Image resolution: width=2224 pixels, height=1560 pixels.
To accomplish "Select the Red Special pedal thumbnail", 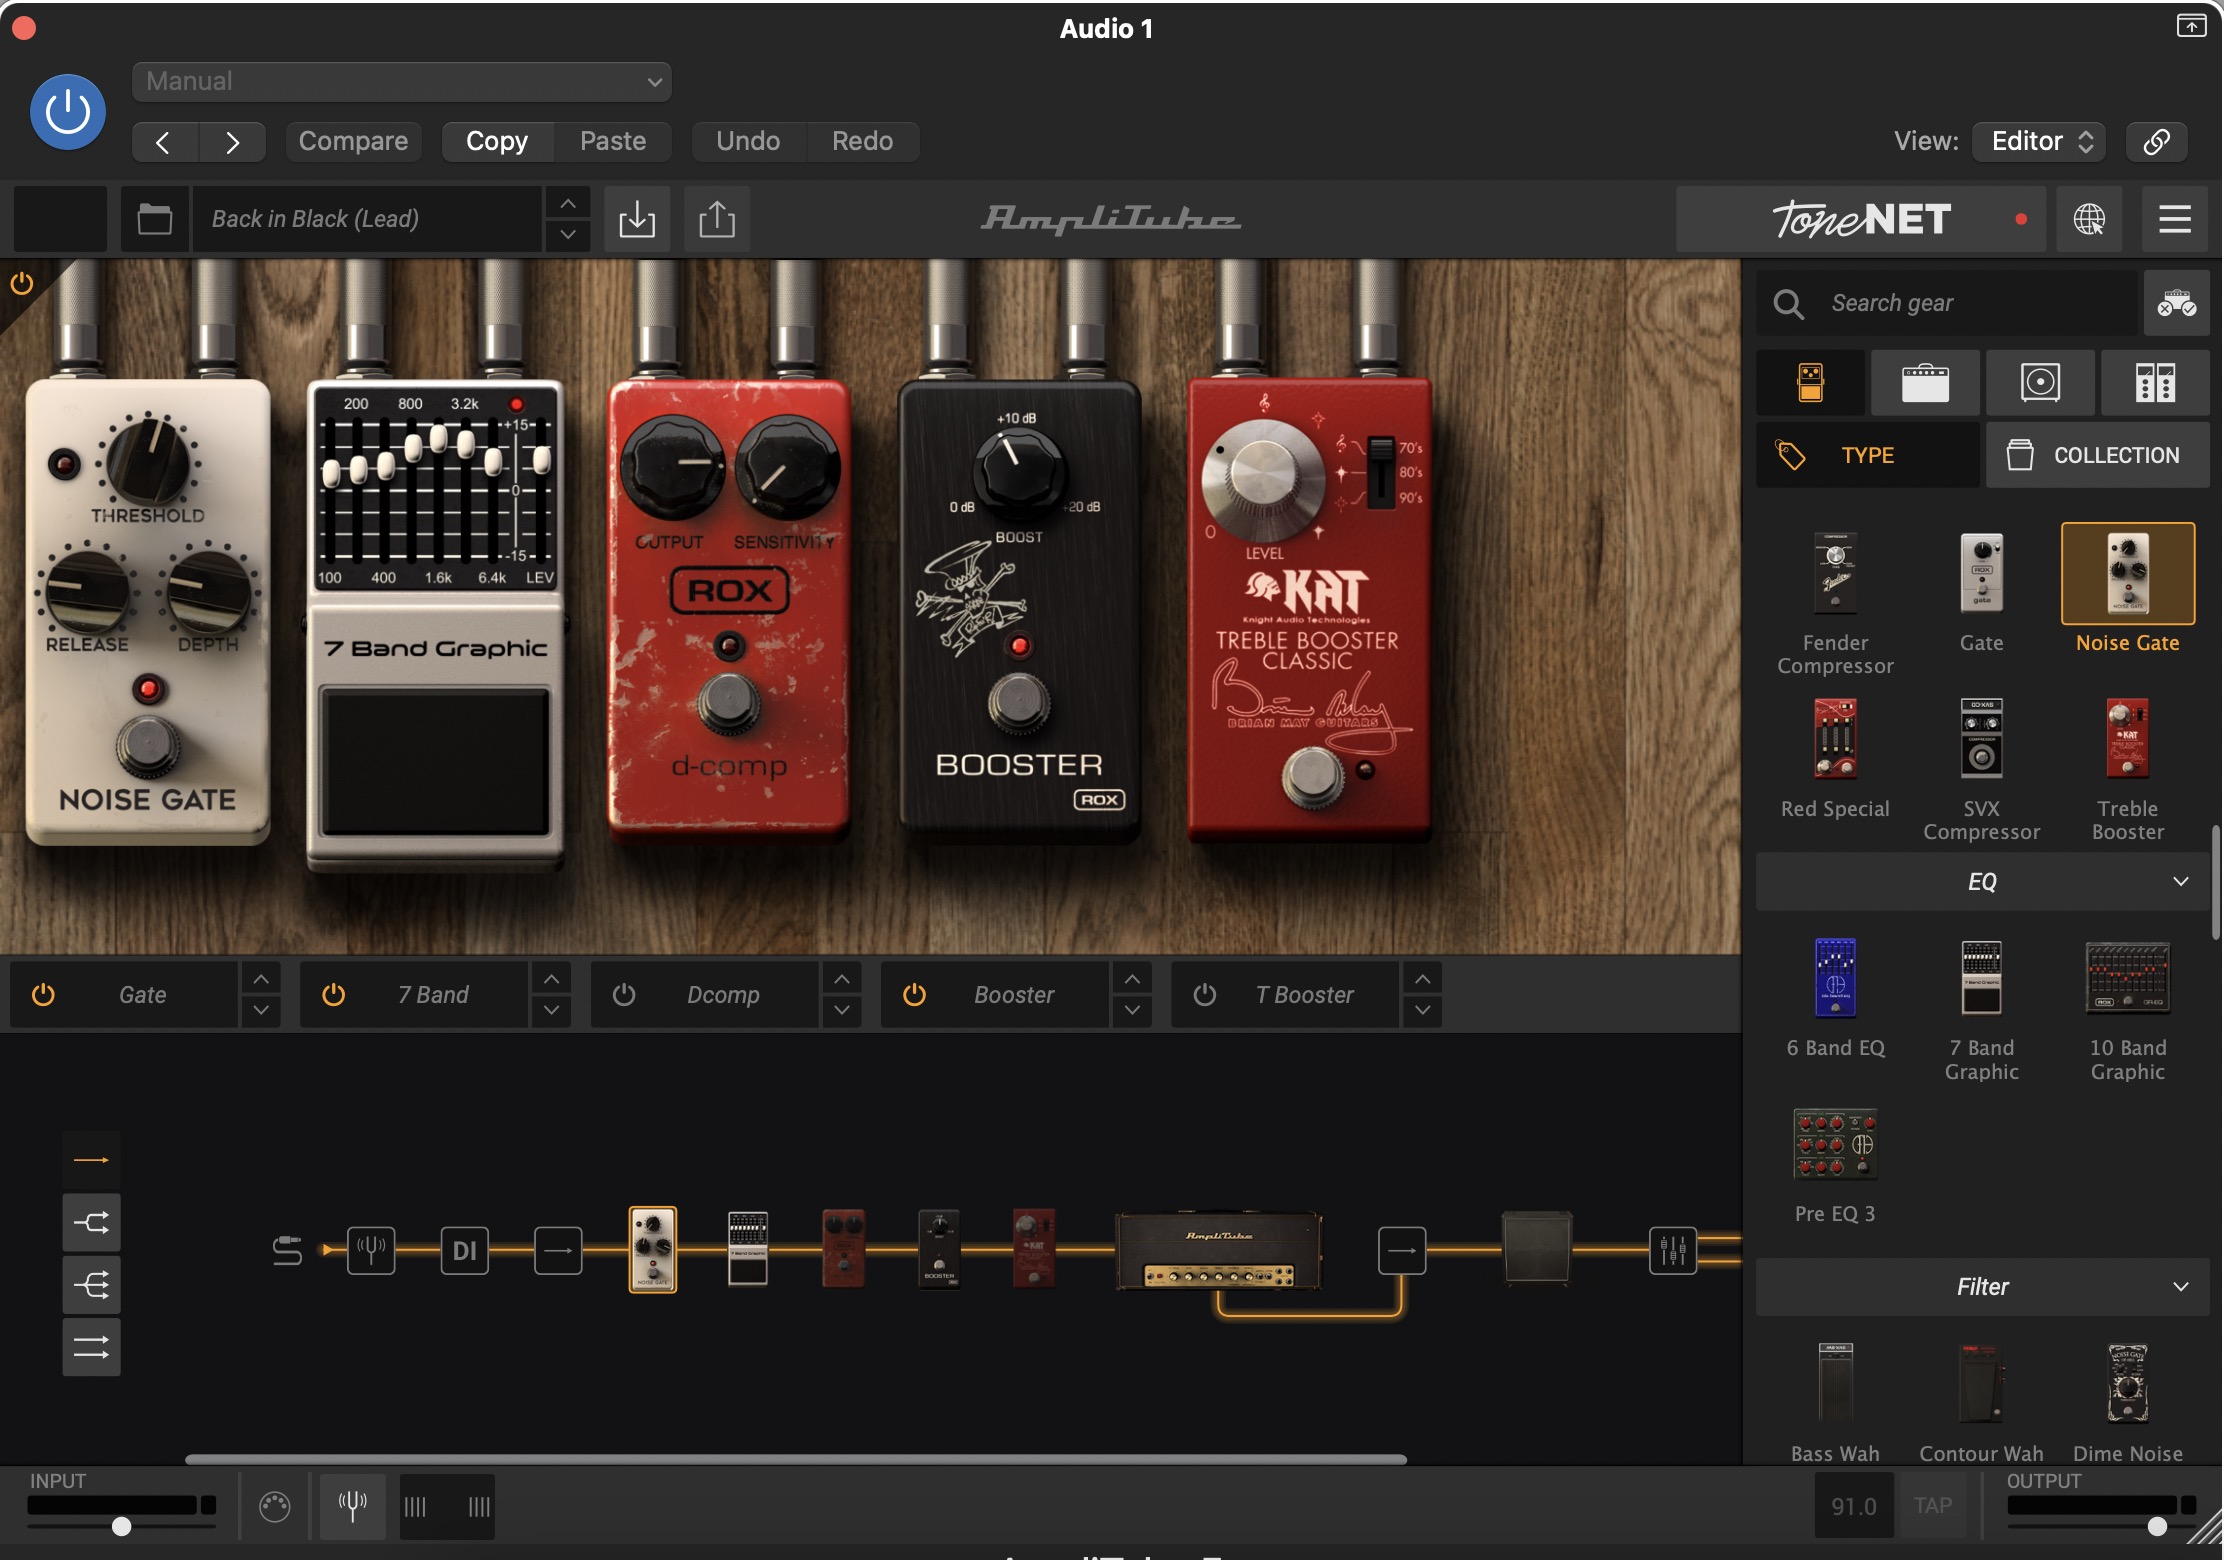I will pos(1835,739).
